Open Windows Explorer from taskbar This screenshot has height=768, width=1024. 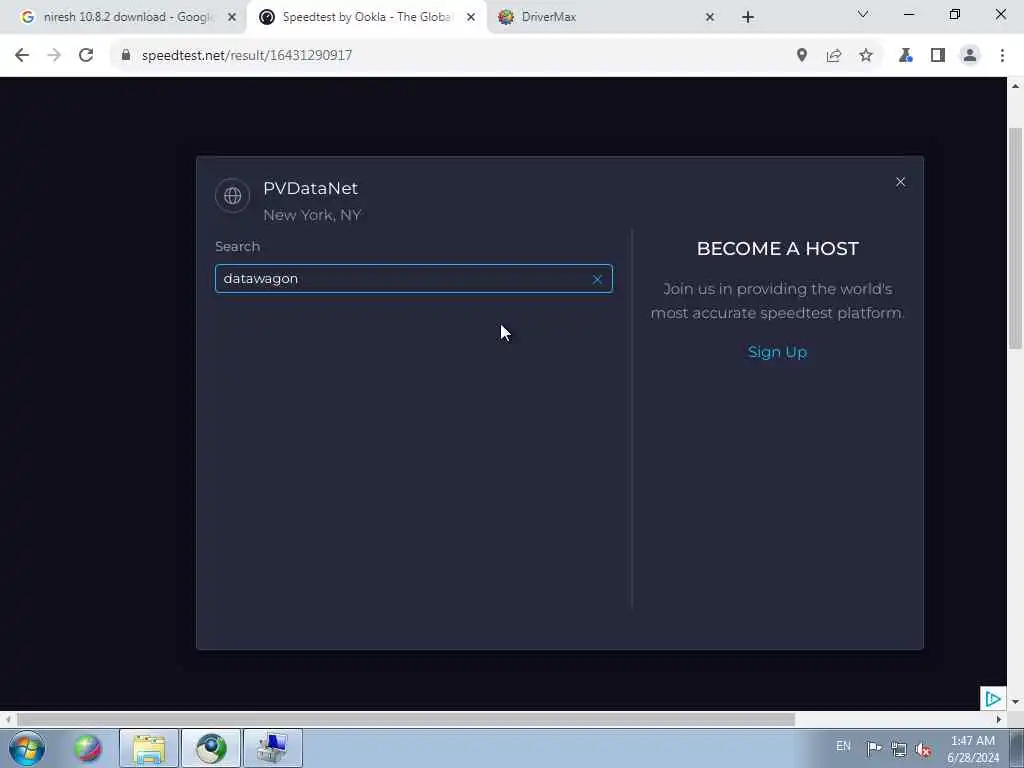[149, 748]
